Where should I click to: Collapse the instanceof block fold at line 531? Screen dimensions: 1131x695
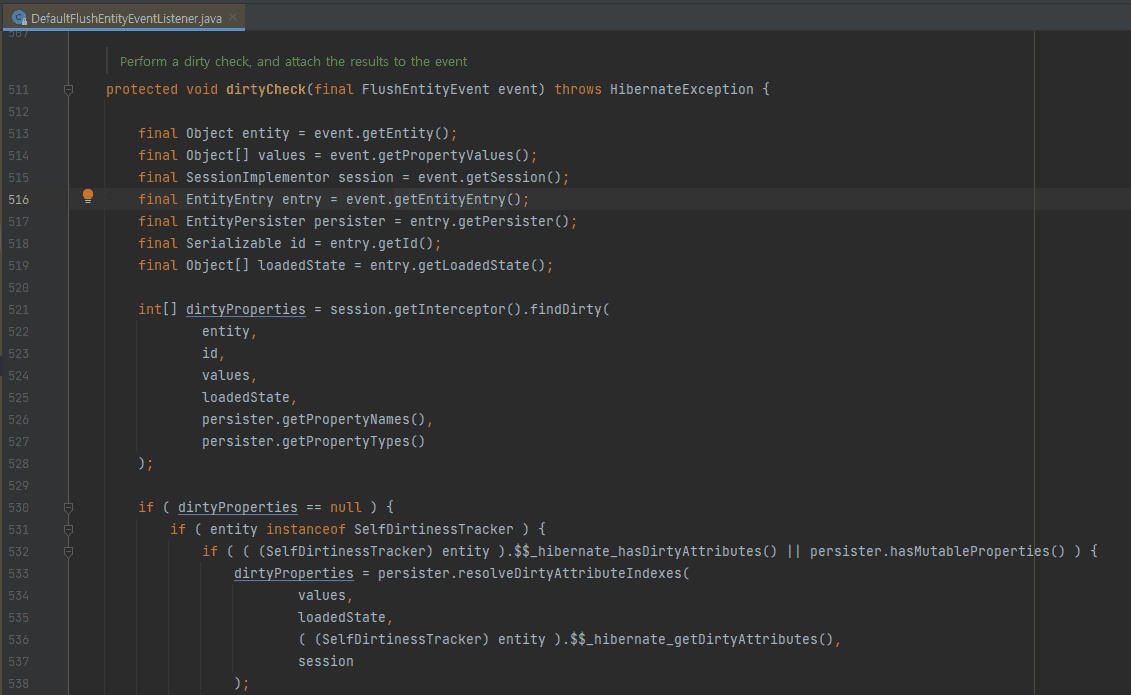click(69, 530)
